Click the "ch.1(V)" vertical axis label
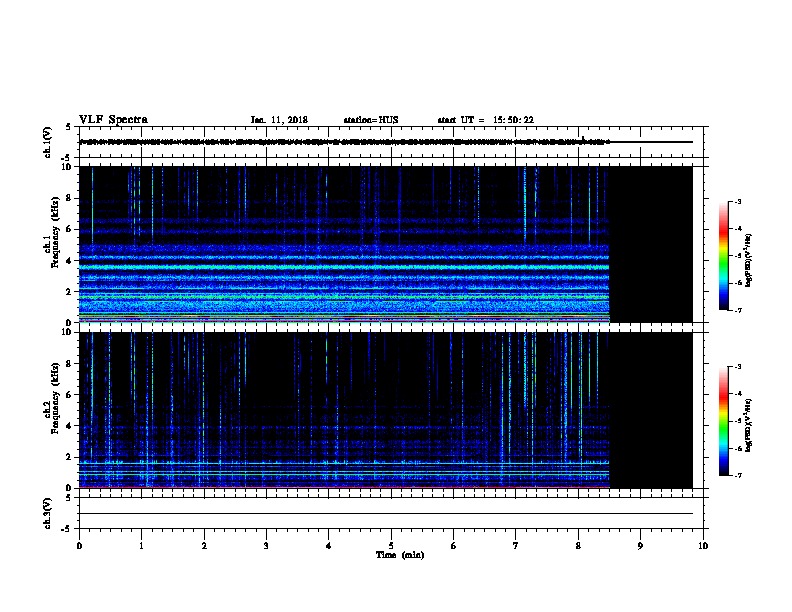792x612 pixels. (47, 142)
